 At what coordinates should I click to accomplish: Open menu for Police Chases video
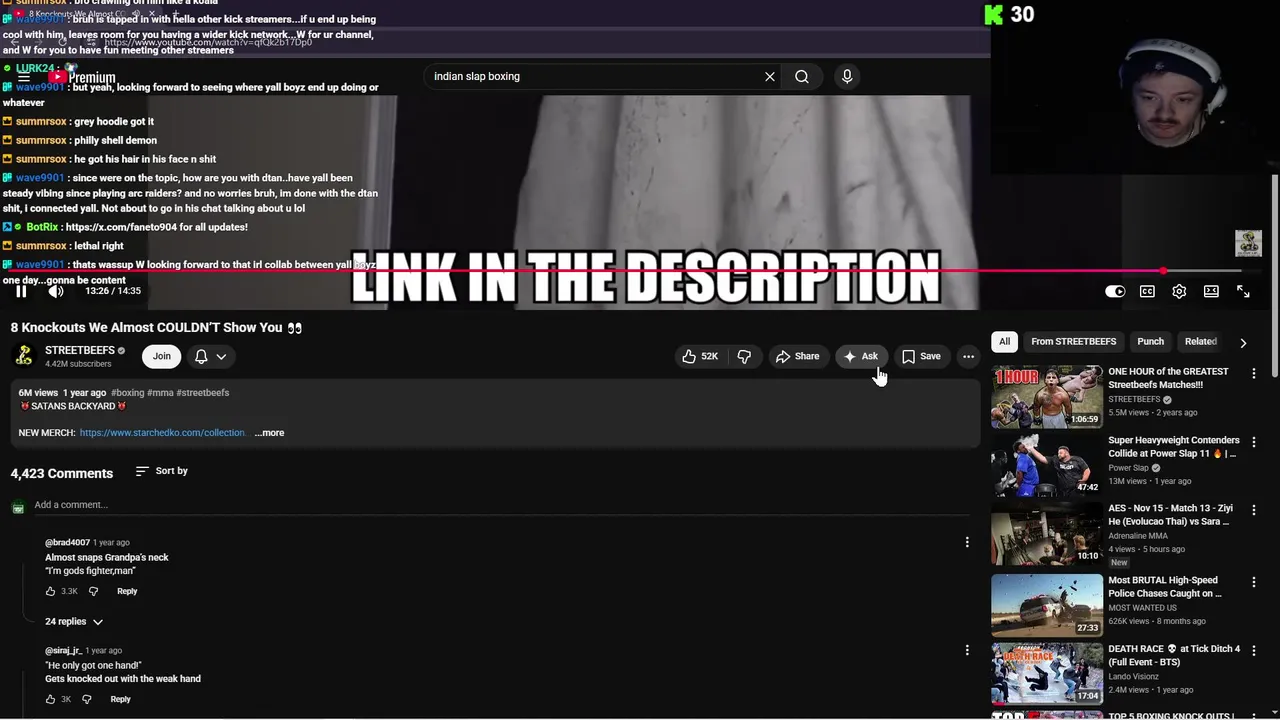(1254, 581)
